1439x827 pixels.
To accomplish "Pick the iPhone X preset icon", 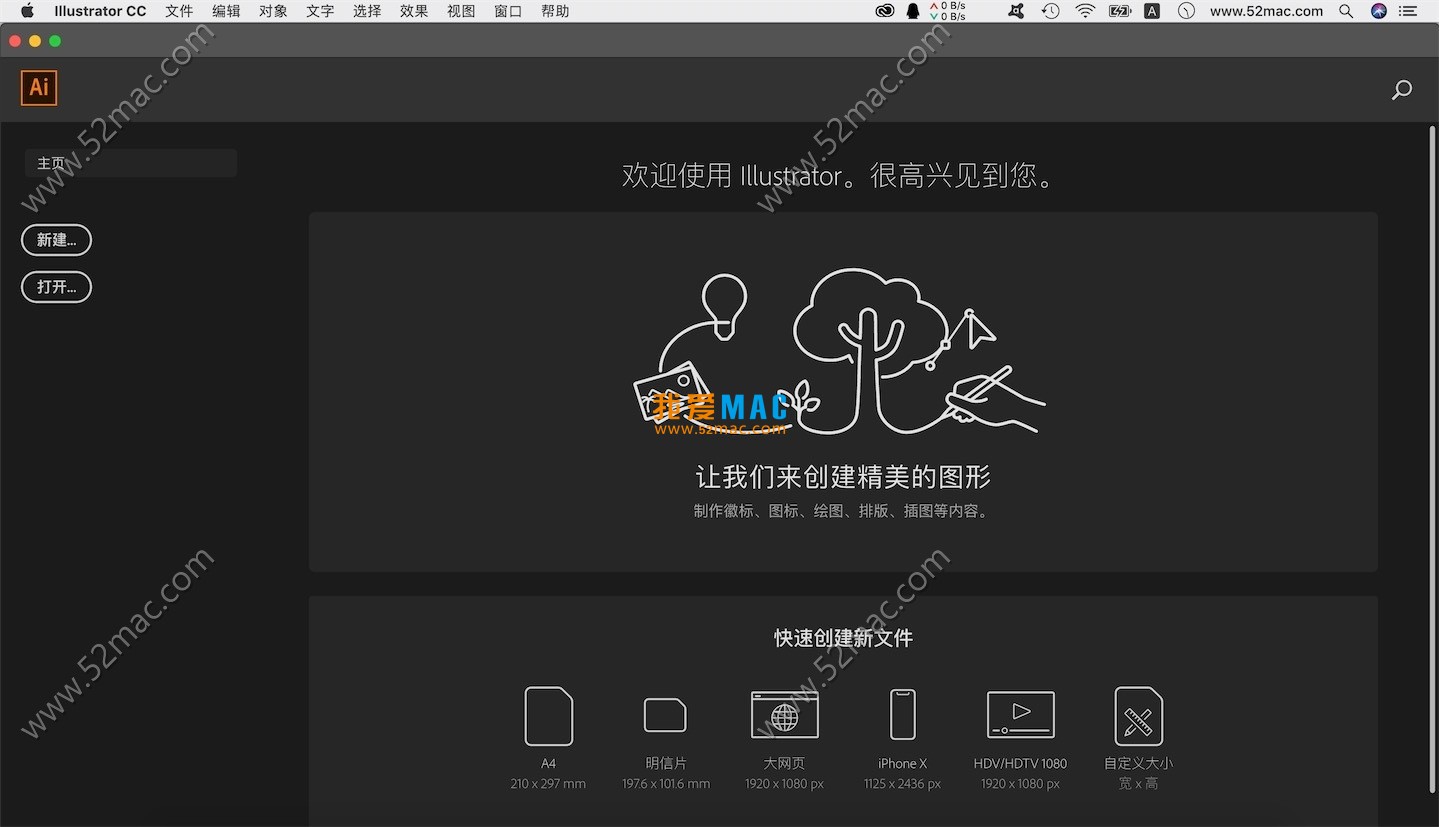I will pos(902,715).
